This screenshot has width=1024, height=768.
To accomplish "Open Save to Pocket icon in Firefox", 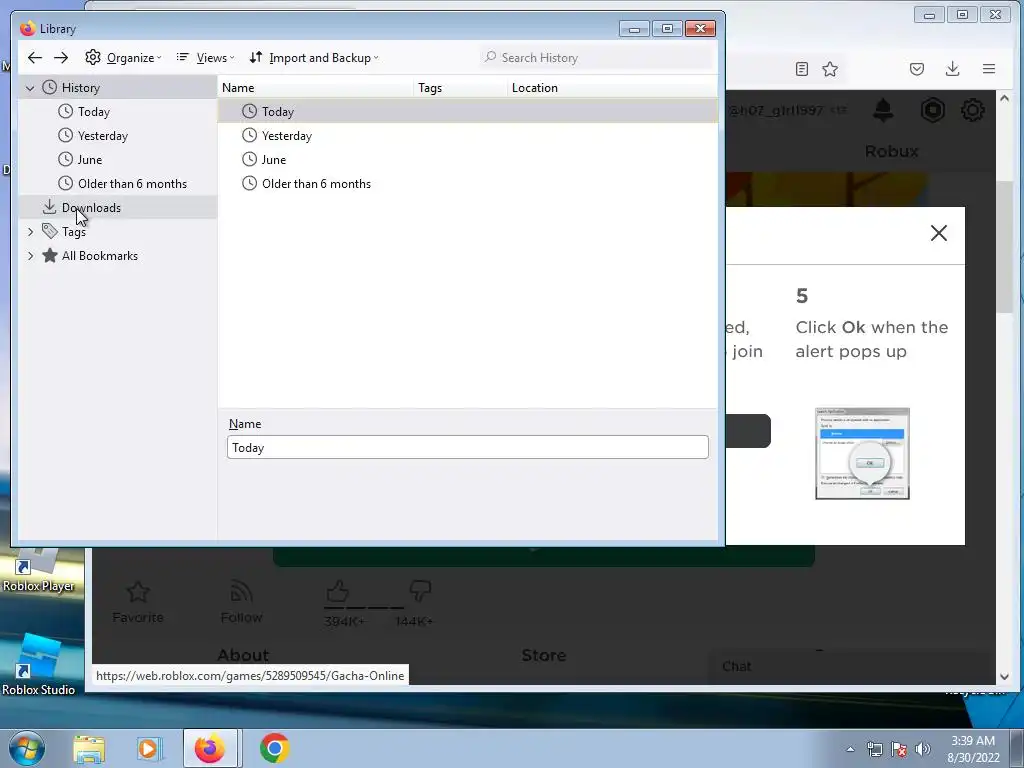I will point(917,69).
